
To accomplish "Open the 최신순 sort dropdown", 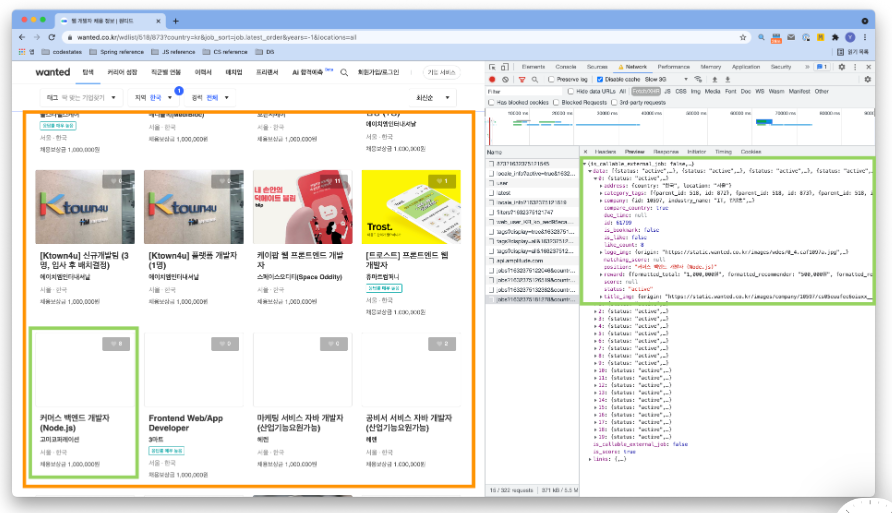I will [x=432, y=98].
